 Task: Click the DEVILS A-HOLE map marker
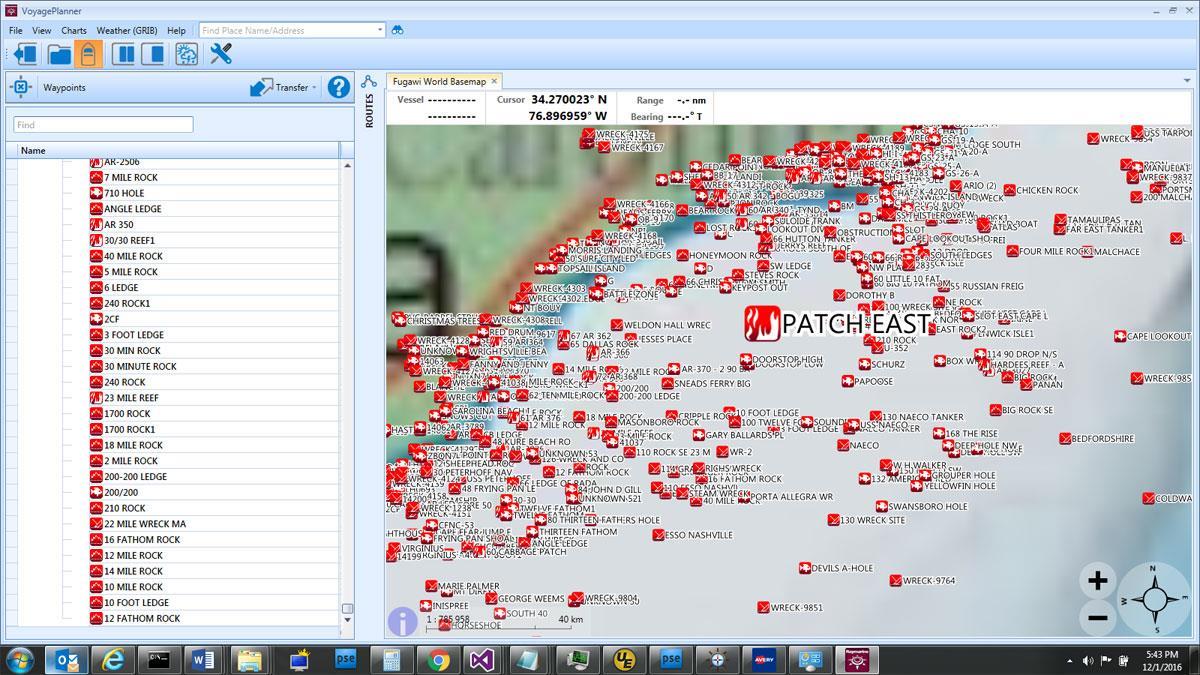coord(805,568)
